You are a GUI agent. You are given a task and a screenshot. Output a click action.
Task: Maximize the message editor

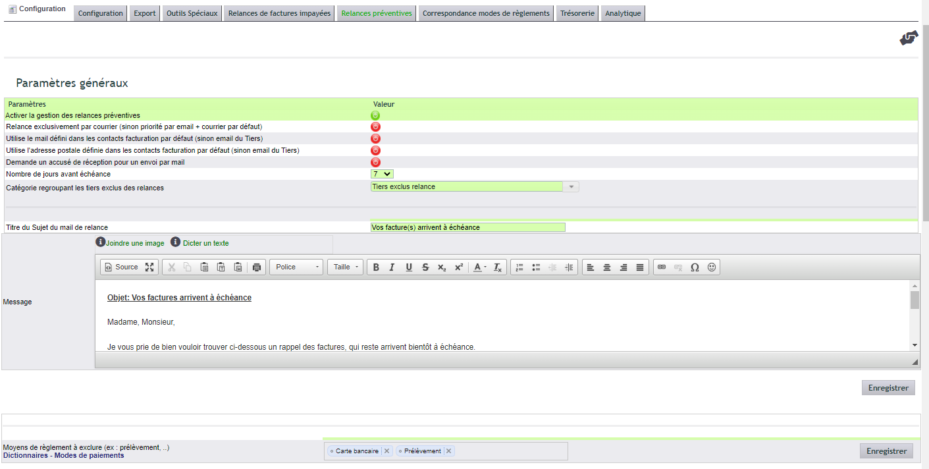(149, 267)
